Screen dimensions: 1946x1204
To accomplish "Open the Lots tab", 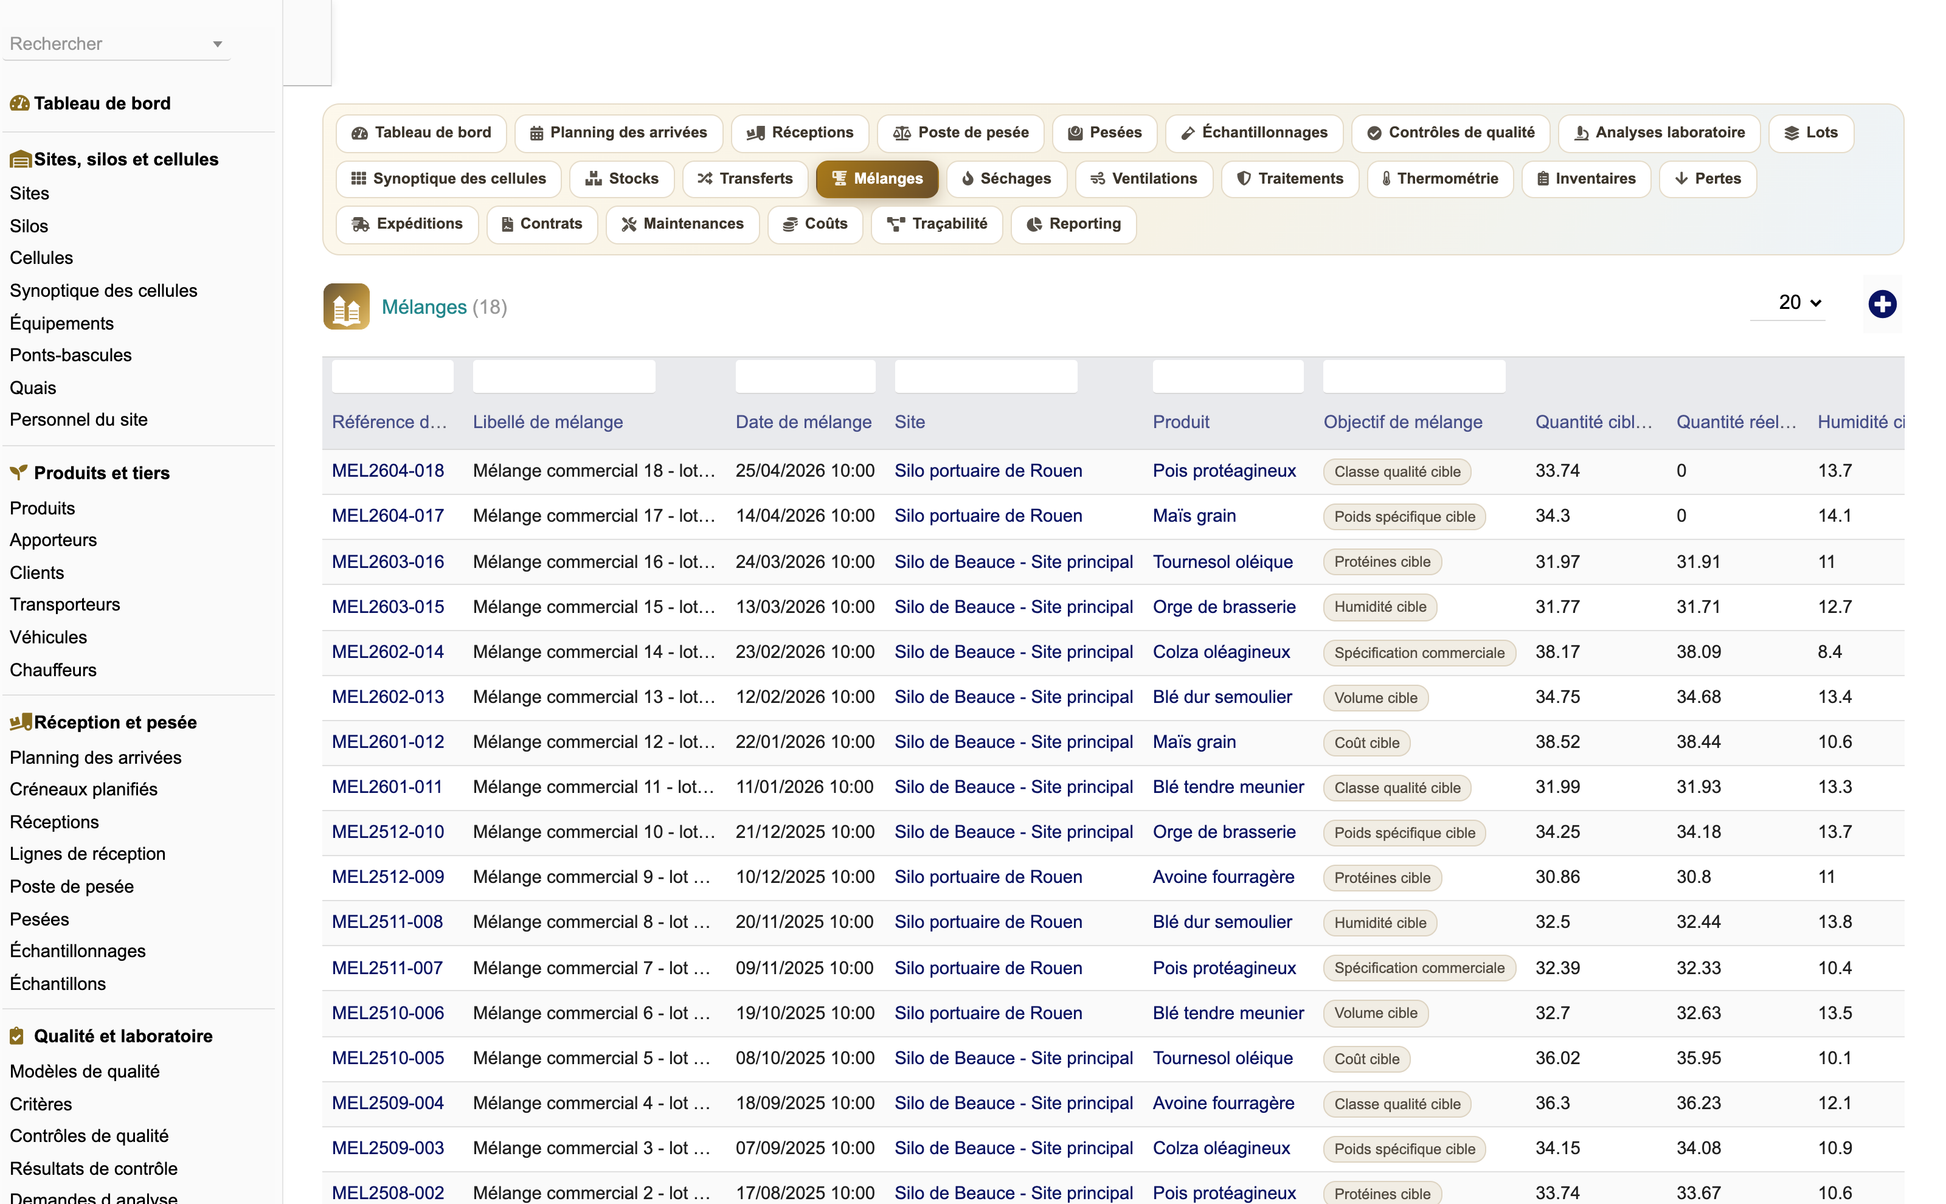I will (1811, 133).
